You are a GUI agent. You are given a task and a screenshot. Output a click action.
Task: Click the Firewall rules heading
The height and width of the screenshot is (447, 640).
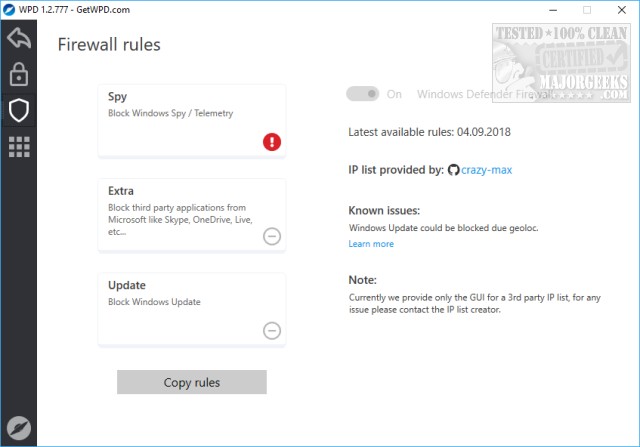pos(109,45)
